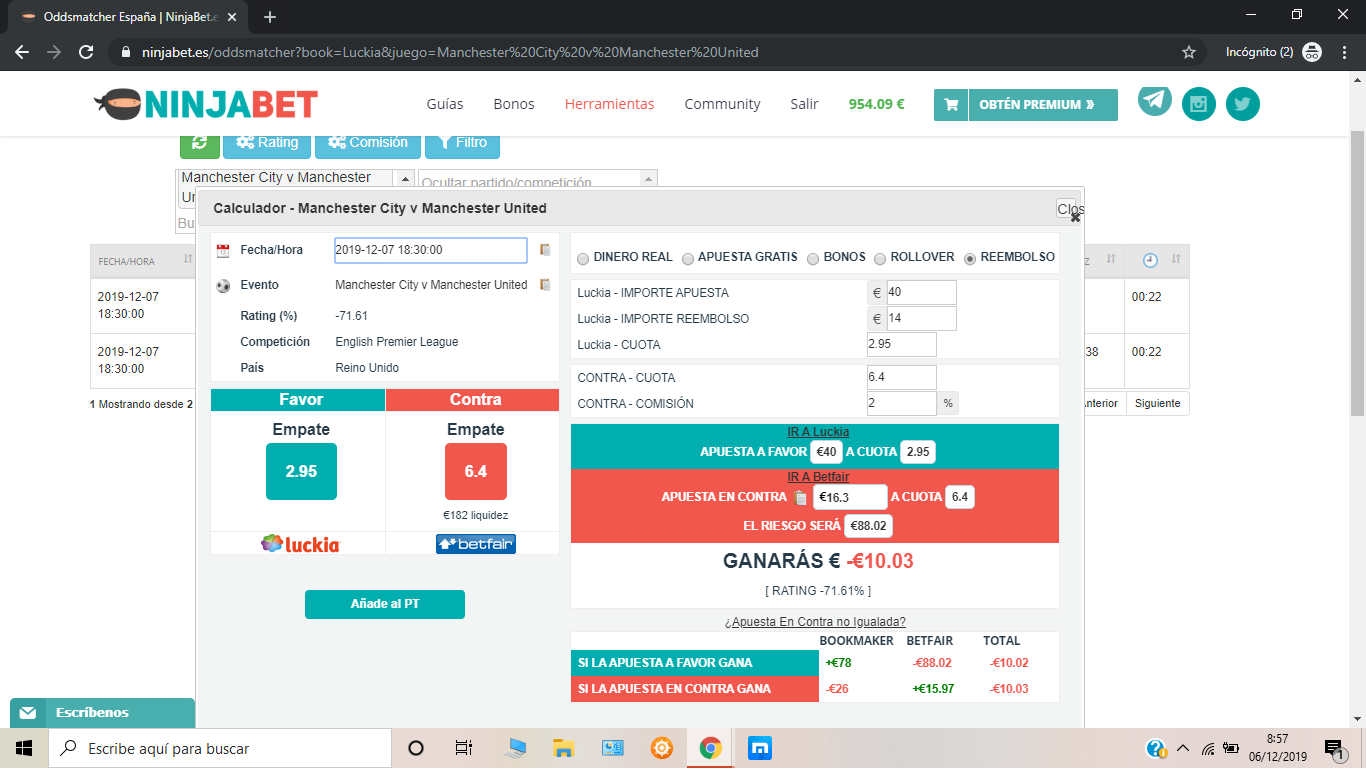Click the Luckia bookmaker logo
1366x768 pixels.
point(300,544)
